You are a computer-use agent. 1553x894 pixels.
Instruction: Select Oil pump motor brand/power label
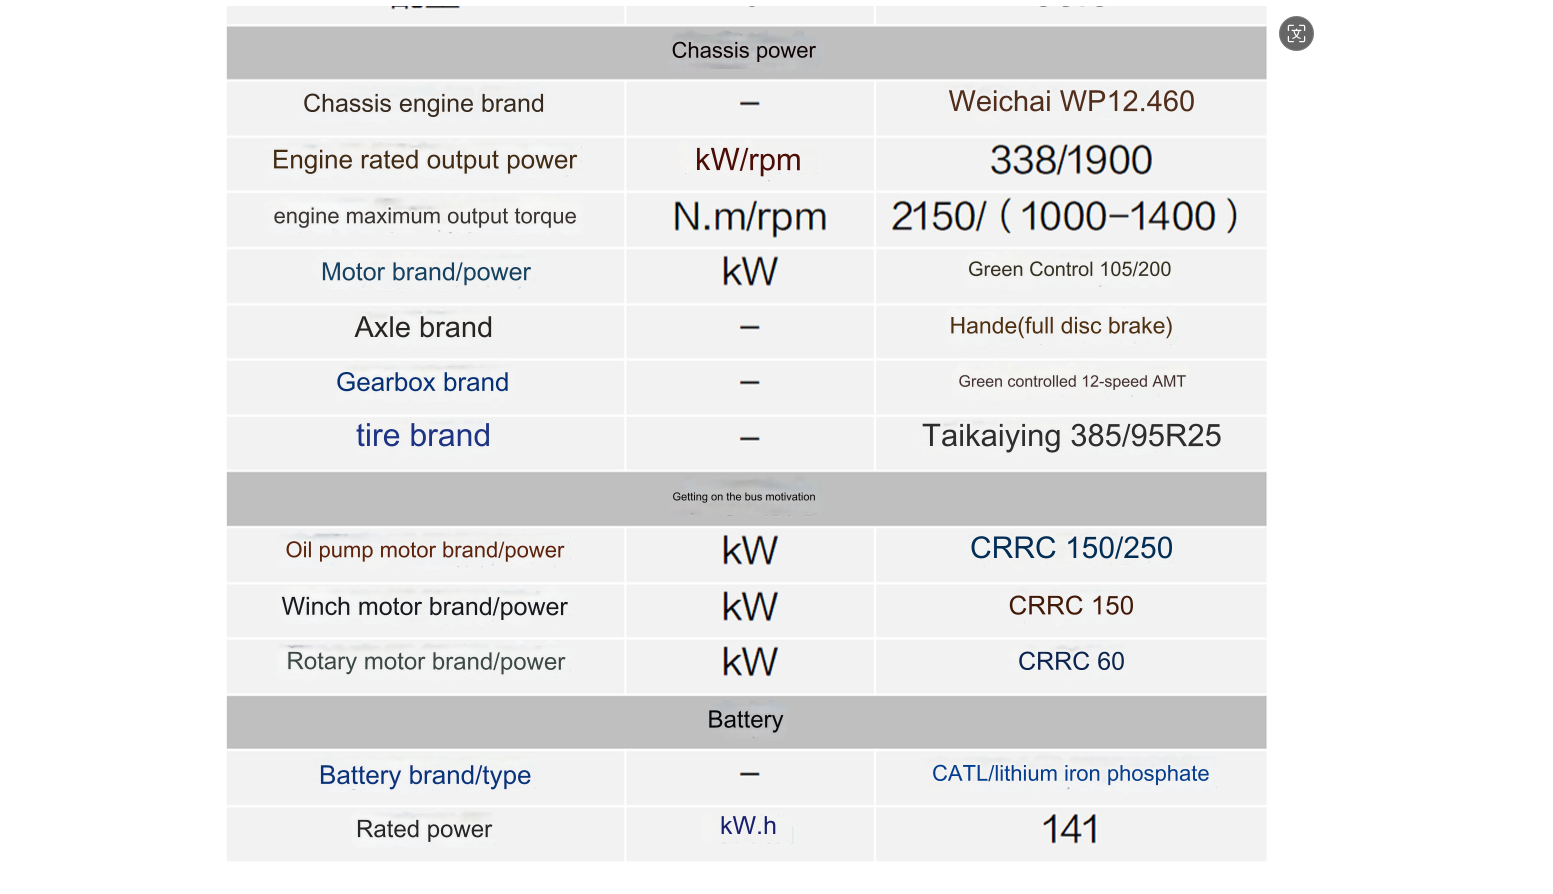425,550
